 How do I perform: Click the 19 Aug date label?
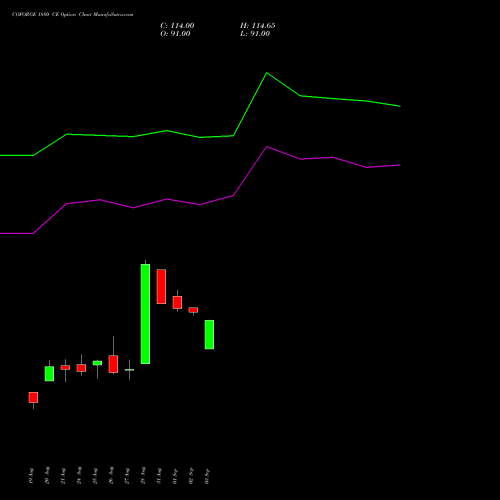(x=31, y=476)
